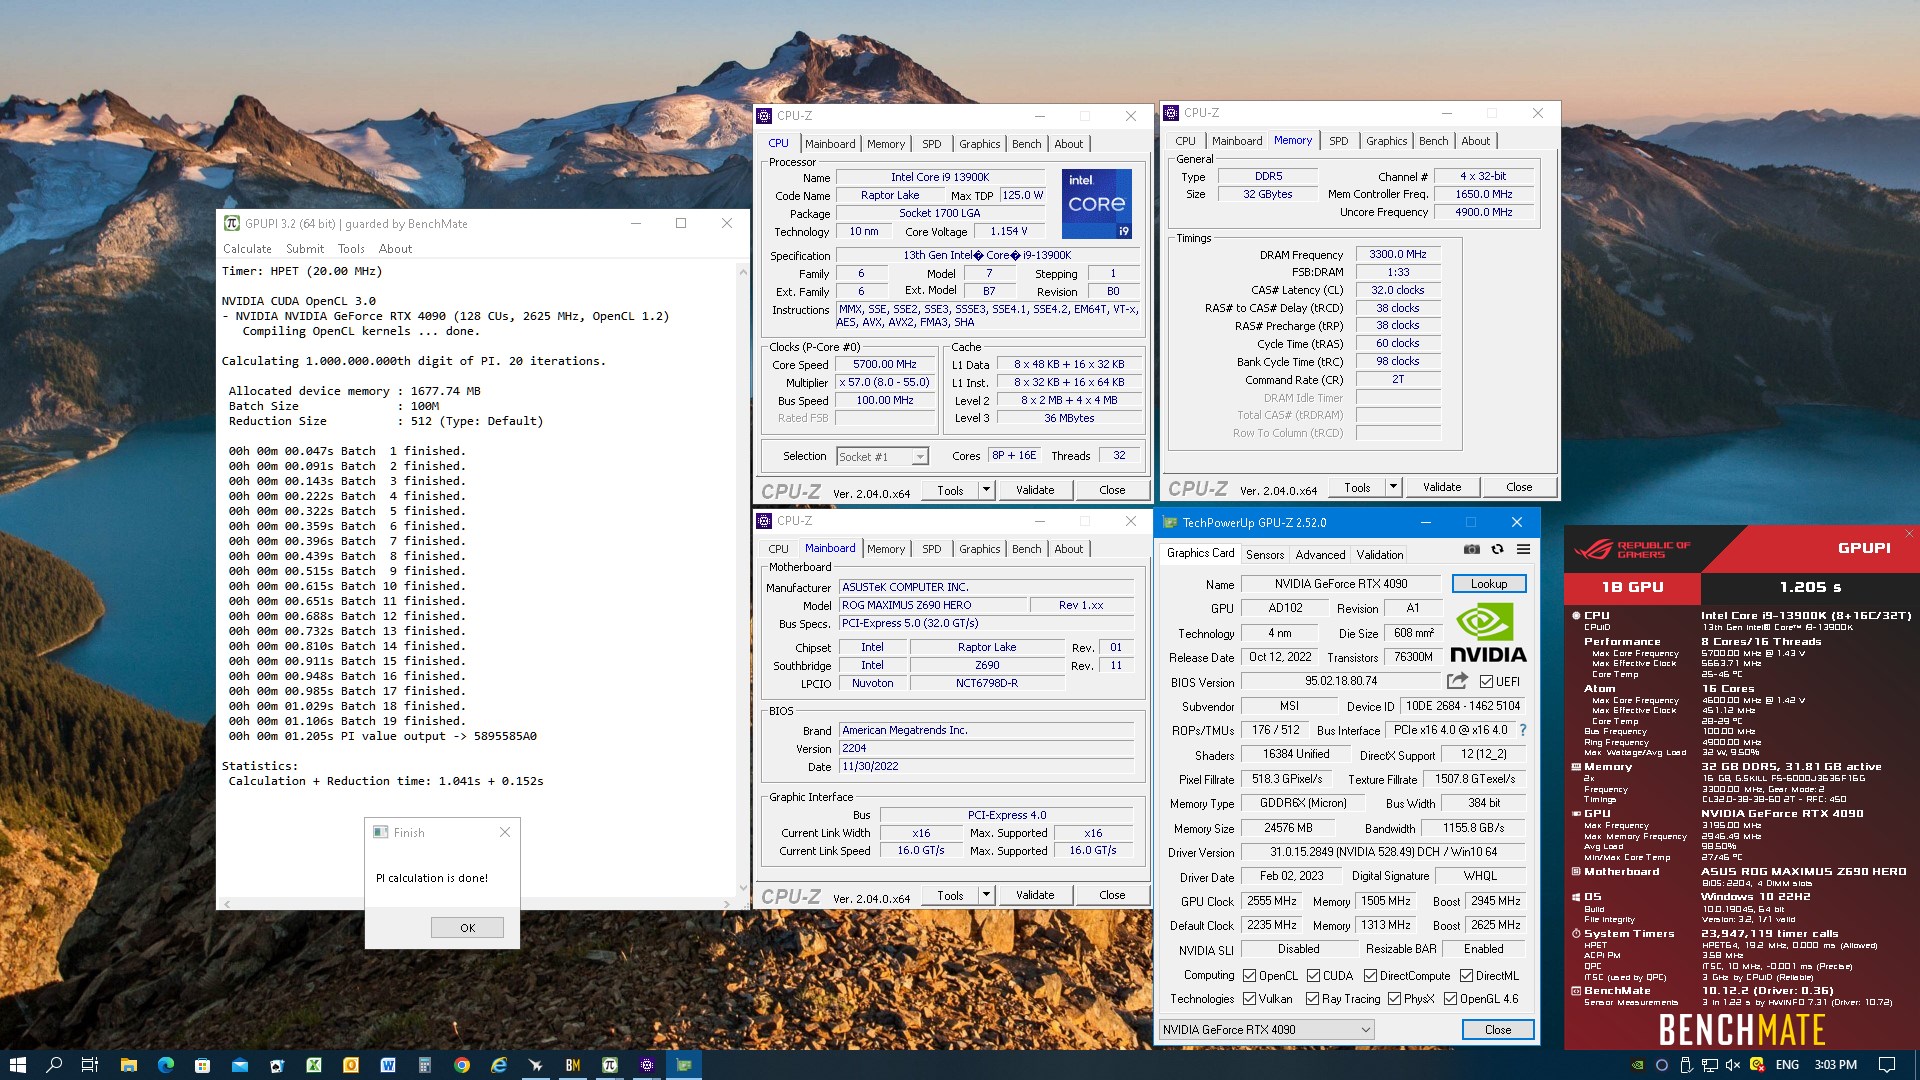Click the BIOS version share/export icon in GPU-Z
This screenshot has width=1920, height=1080.
click(x=1457, y=681)
